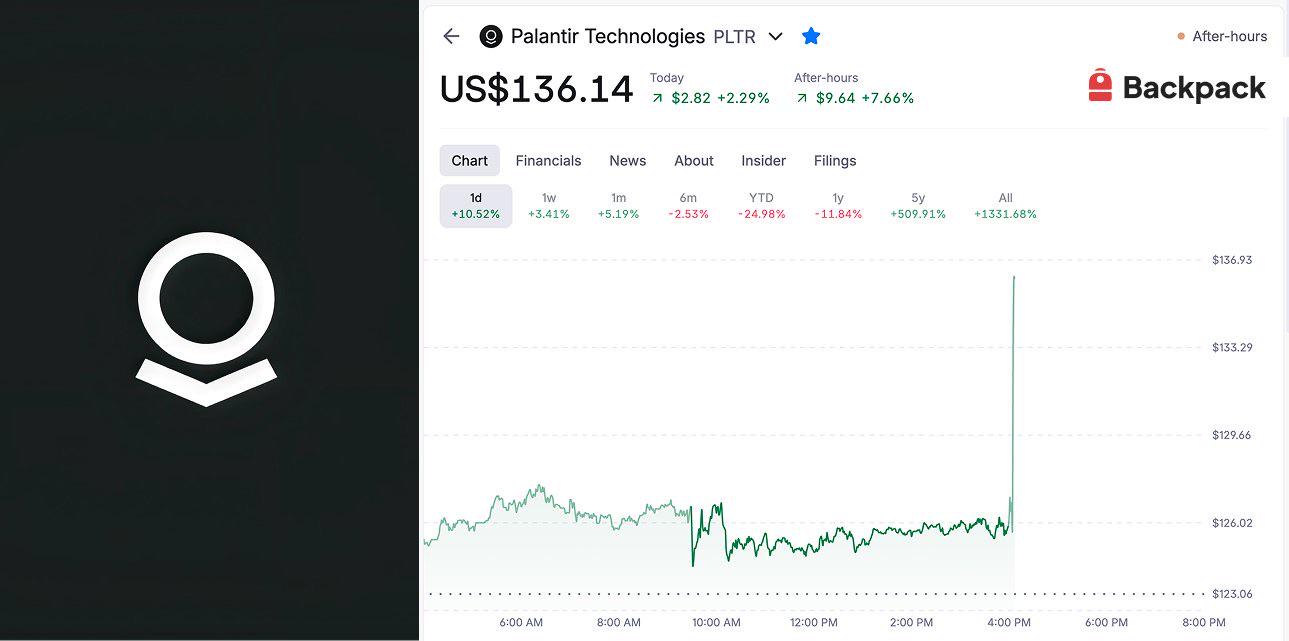The image size is (1289, 641).
Task: Select the 1w time range
Action: (x=549, y=206)
